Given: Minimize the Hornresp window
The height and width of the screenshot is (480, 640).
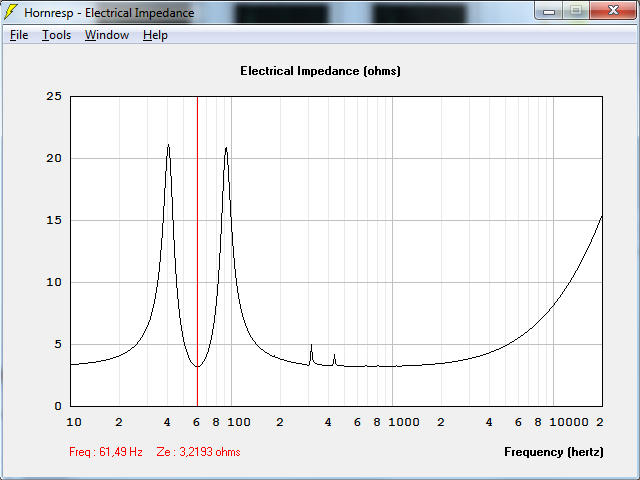Looking at the screenshot, I should tap(549, 11).
